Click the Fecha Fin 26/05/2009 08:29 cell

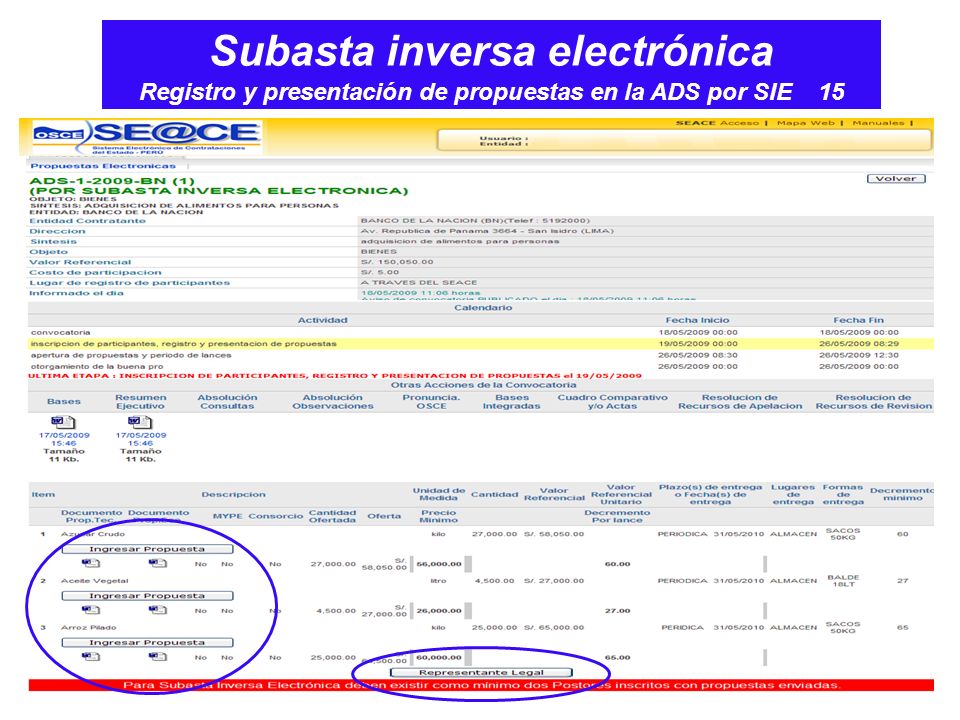[x=858, y=344]
